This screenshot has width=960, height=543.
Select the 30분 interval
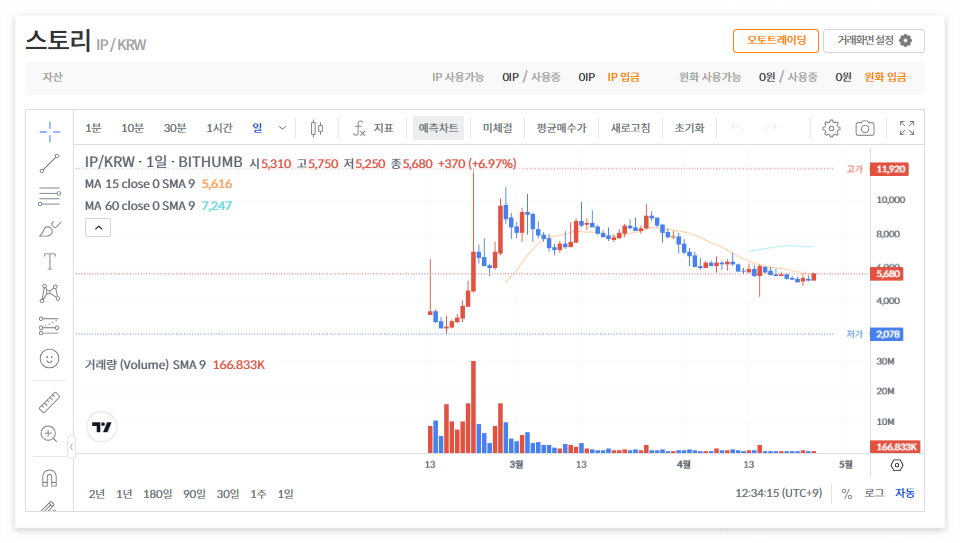pyautogui.click(x=174, y=128)
